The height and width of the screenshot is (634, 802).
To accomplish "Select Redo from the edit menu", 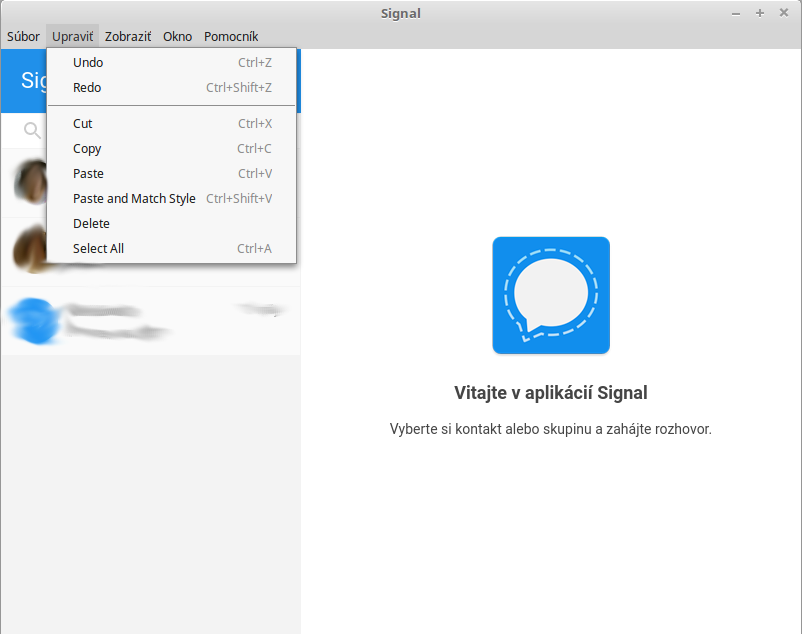I will (87, 87).
